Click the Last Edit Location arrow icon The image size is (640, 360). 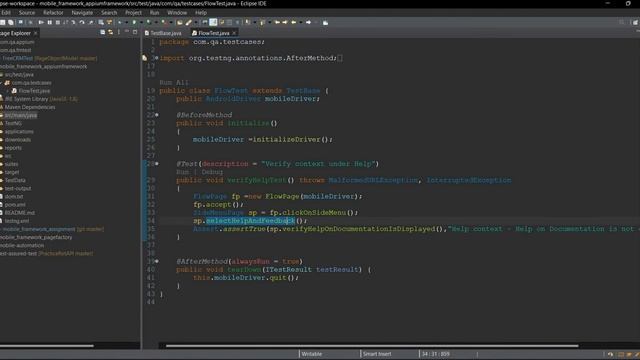278,22
